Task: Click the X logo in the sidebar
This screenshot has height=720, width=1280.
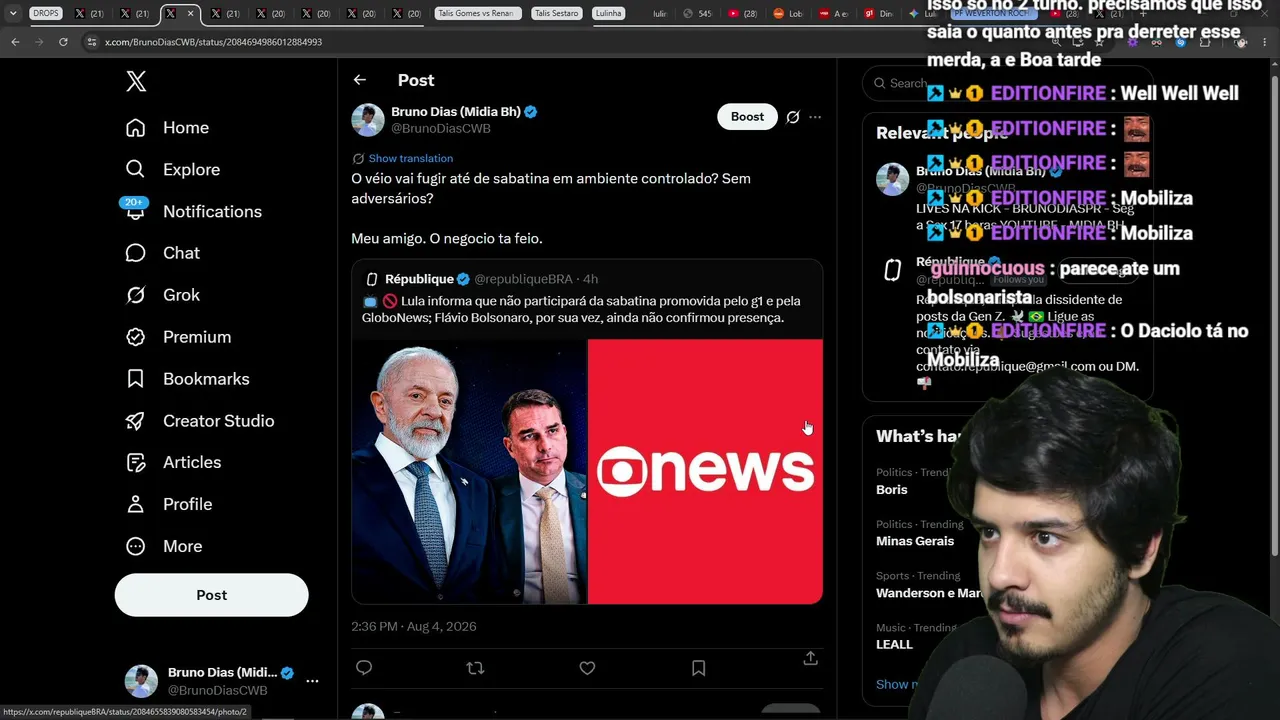Action: [x=136, y=81]
